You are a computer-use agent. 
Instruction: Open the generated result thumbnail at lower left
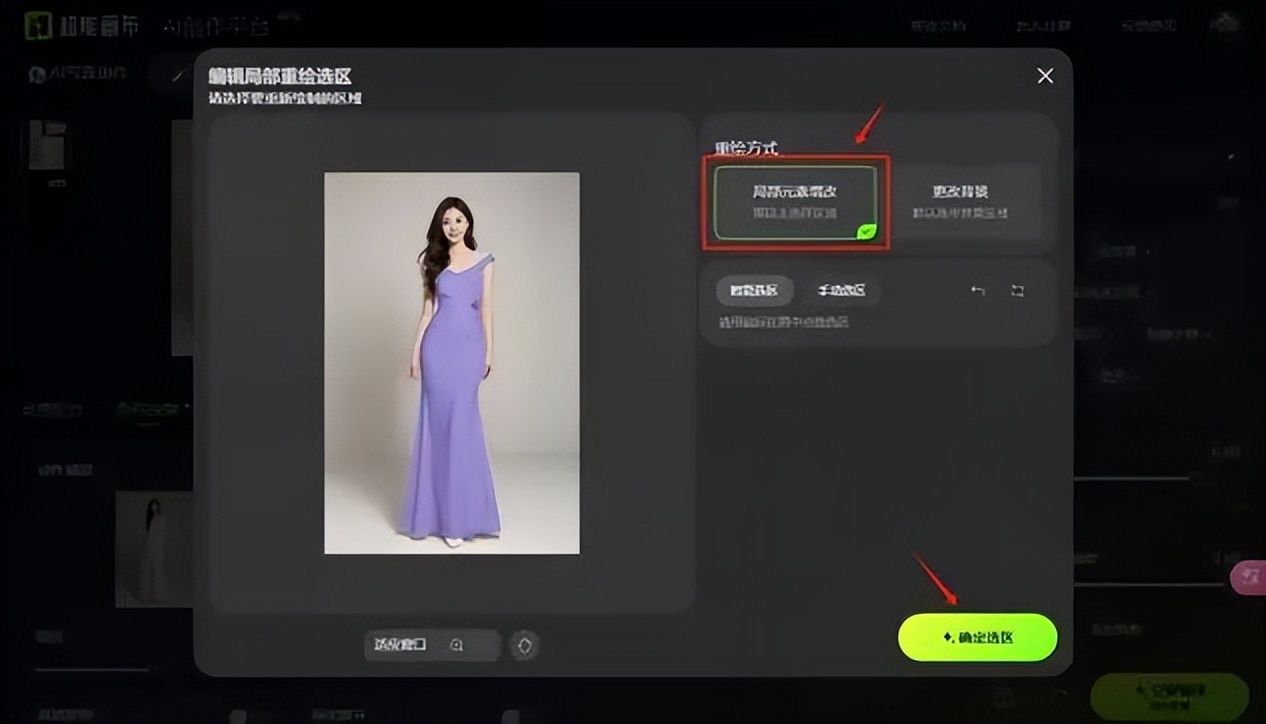pyautogui.click(x=153, y=548)
